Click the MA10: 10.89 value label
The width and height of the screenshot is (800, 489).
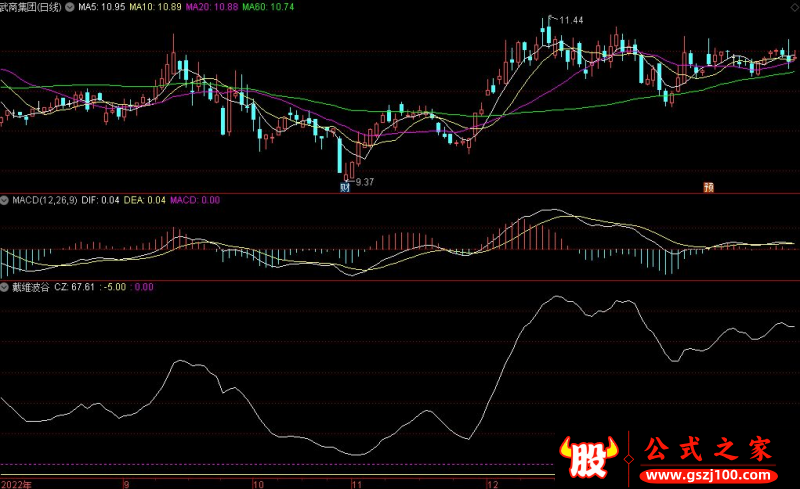click(x=155, y=7)
